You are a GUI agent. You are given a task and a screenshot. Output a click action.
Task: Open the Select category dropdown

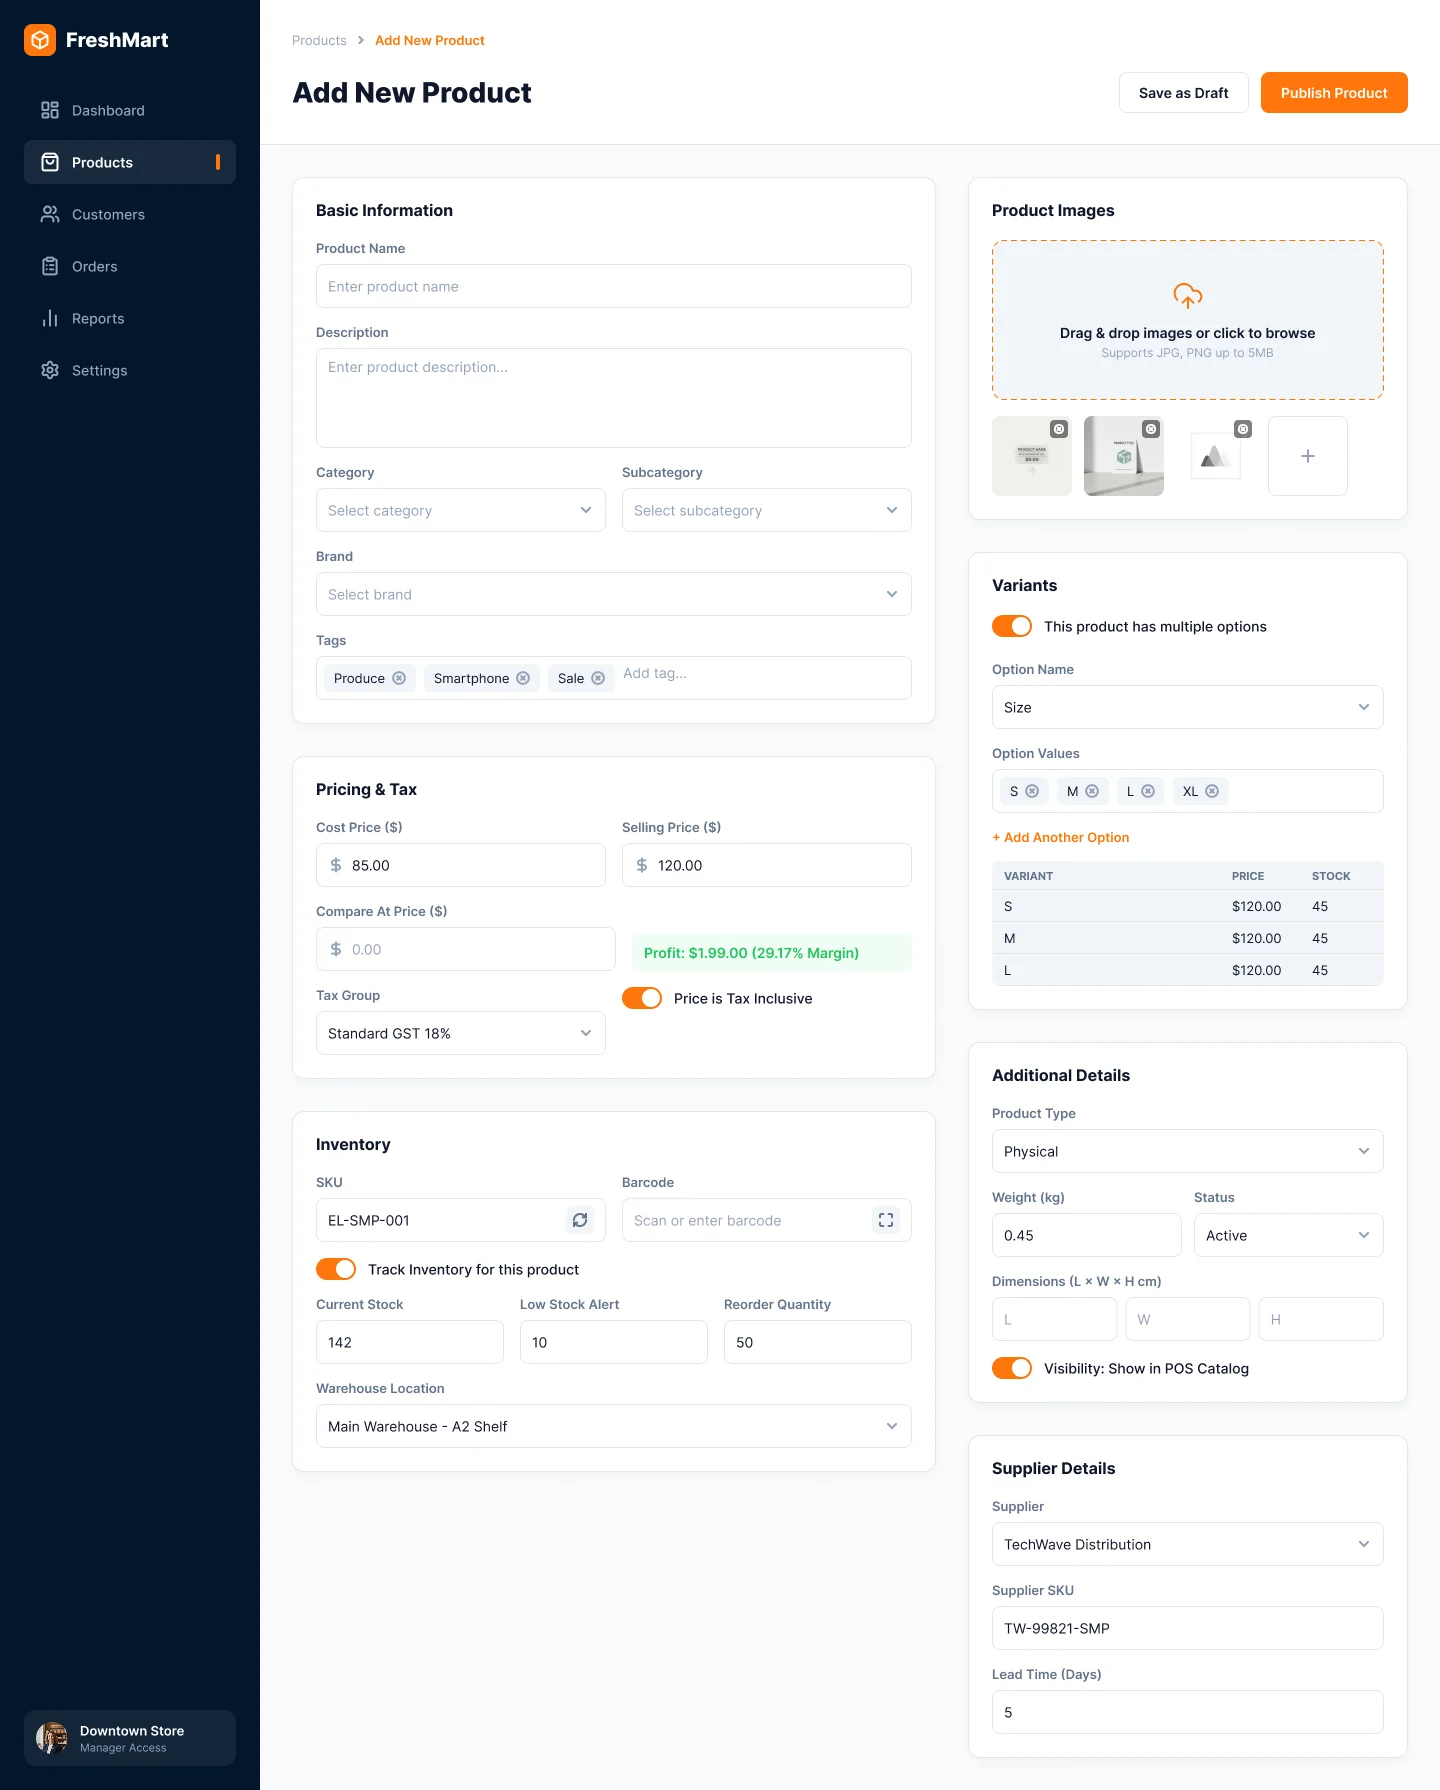(461, 510)
